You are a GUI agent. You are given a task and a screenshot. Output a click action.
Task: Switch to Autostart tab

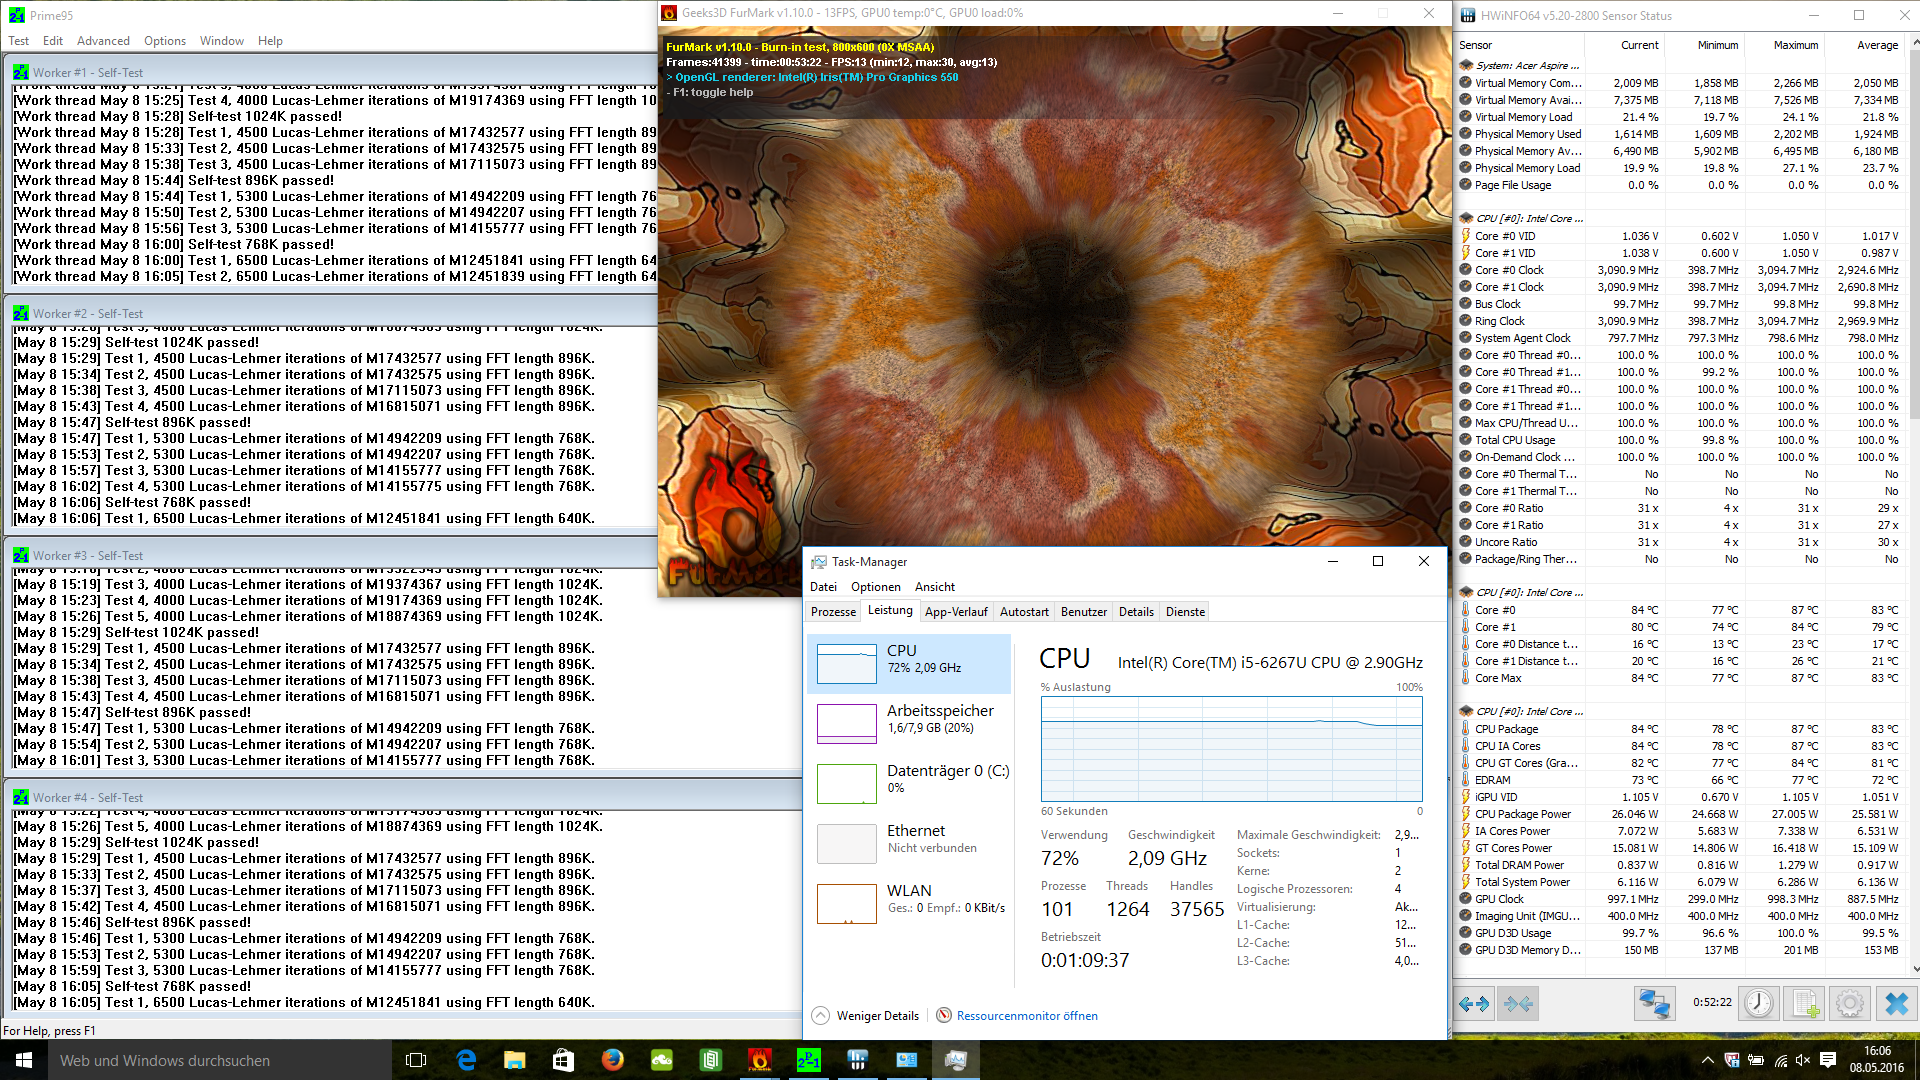coord(1024,612)
